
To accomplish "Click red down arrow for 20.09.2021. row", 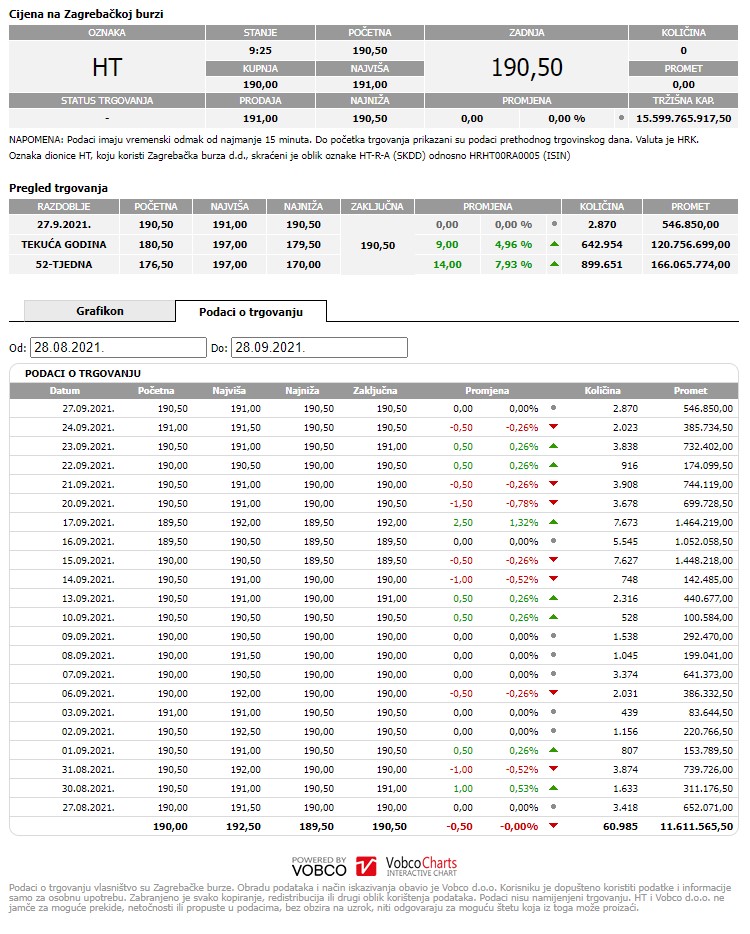I will point(553,503).
